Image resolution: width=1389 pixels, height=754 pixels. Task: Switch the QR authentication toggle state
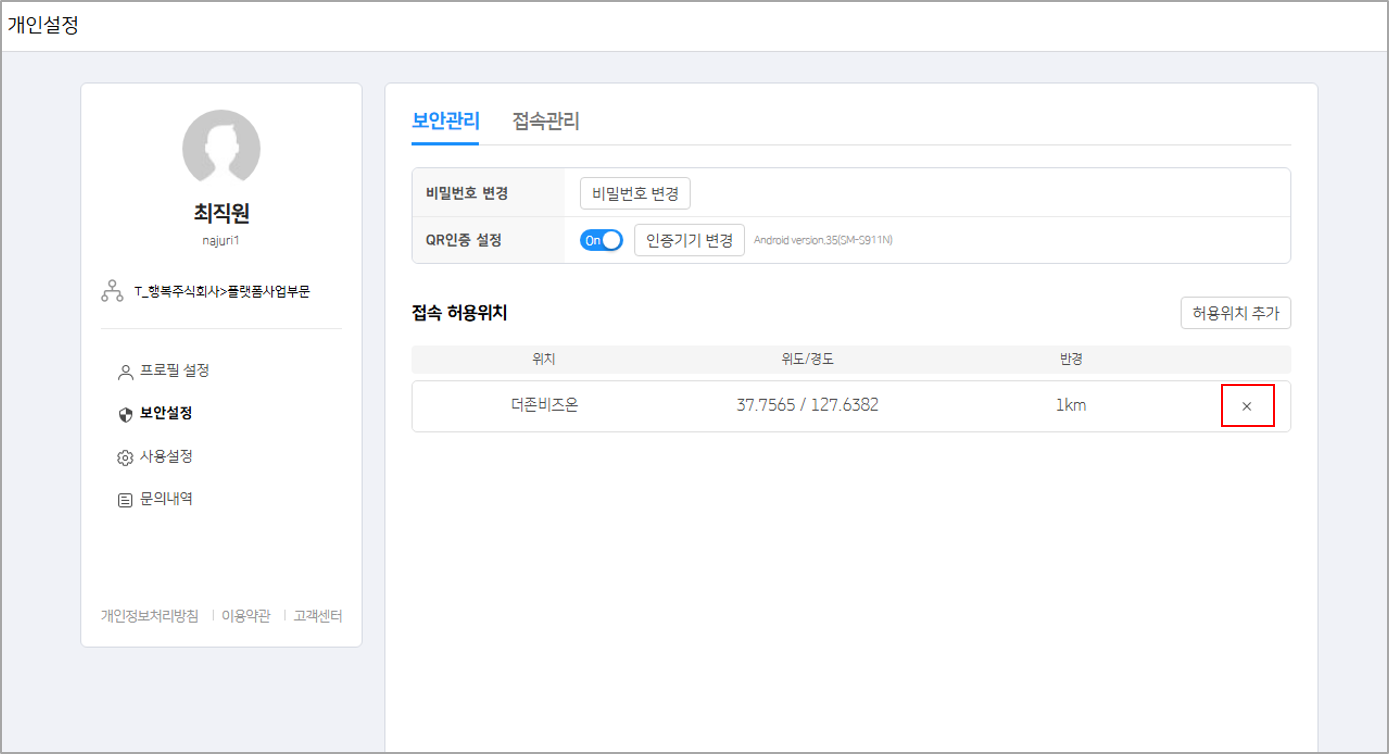pyautogui.click(x=600, y=238)
